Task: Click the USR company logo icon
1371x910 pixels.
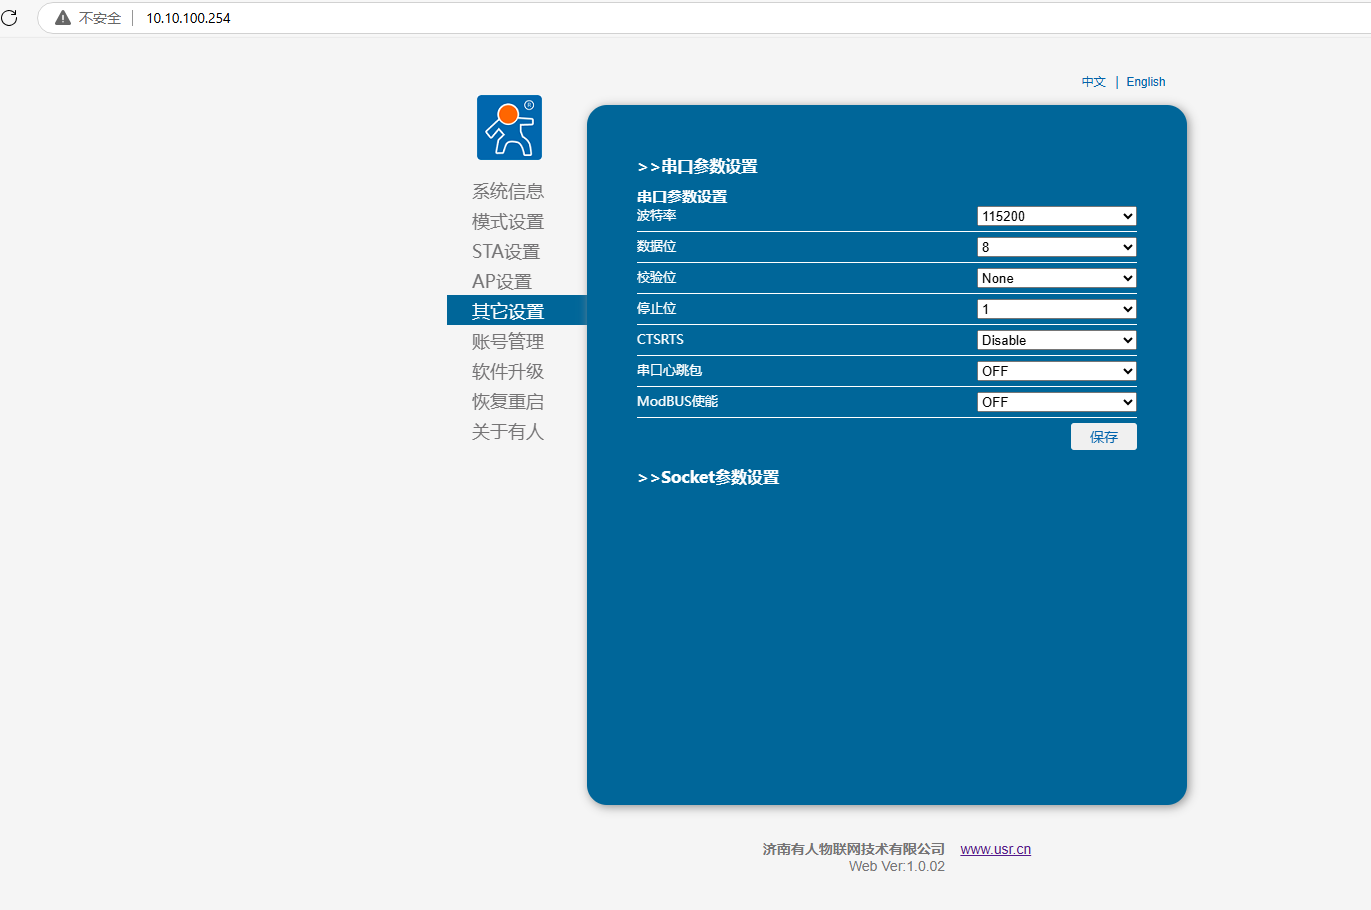Action: coord(509,128)
